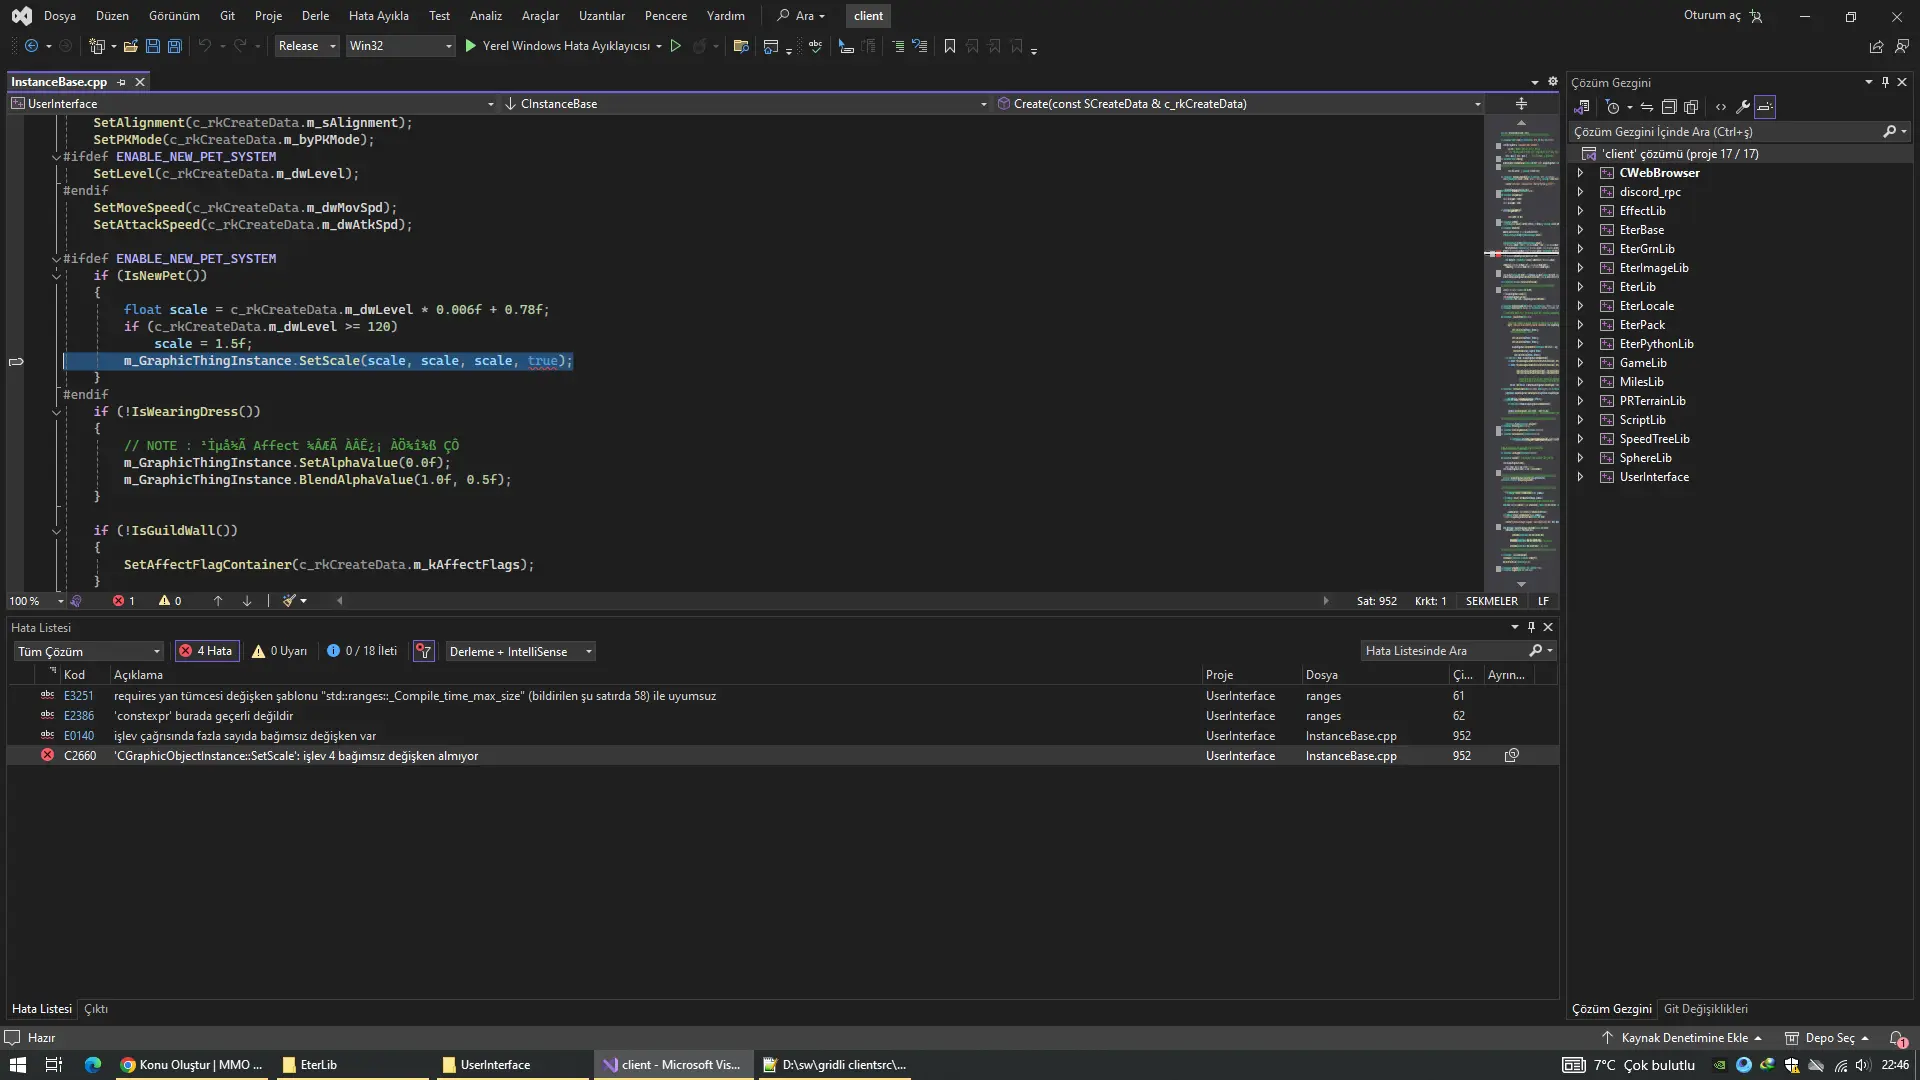Image resolution: width=1920 pixels, height=1080 pixels.
Task: Open the Create function member dropdown
Action: point(1238,104)
